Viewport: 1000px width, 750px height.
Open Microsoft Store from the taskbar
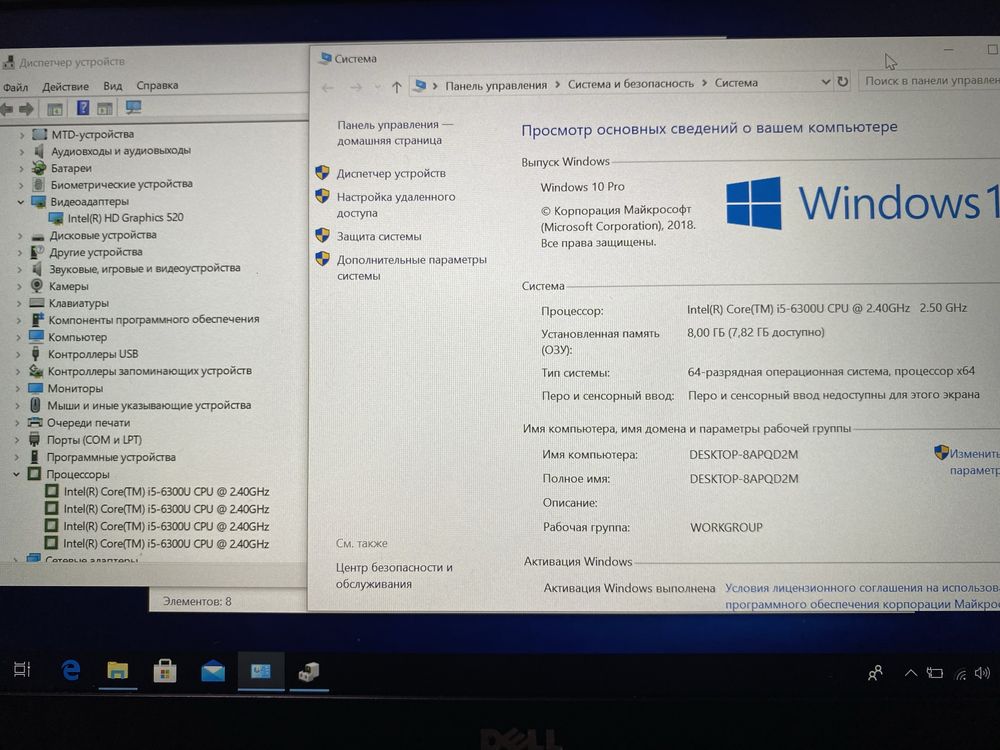point(165,672)
